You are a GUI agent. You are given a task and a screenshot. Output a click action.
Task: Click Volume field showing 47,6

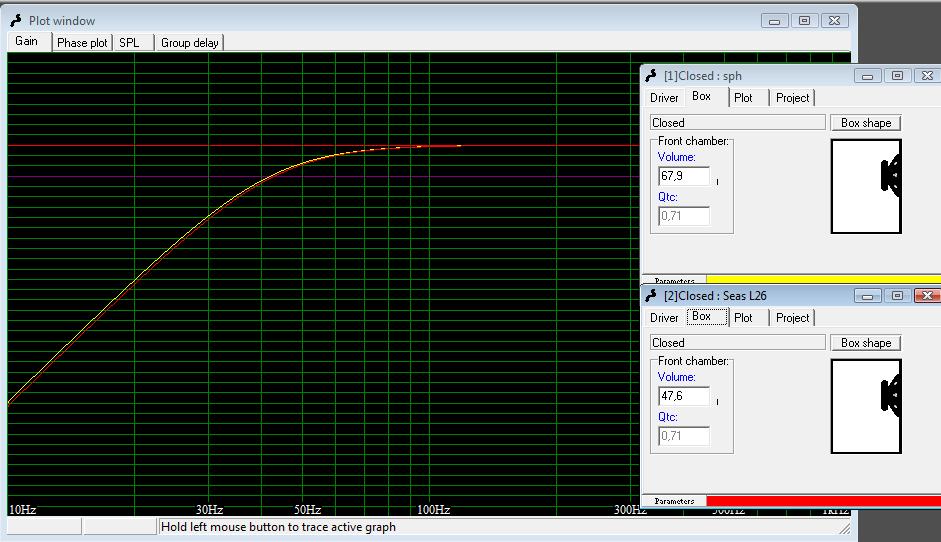coord(684,397)
